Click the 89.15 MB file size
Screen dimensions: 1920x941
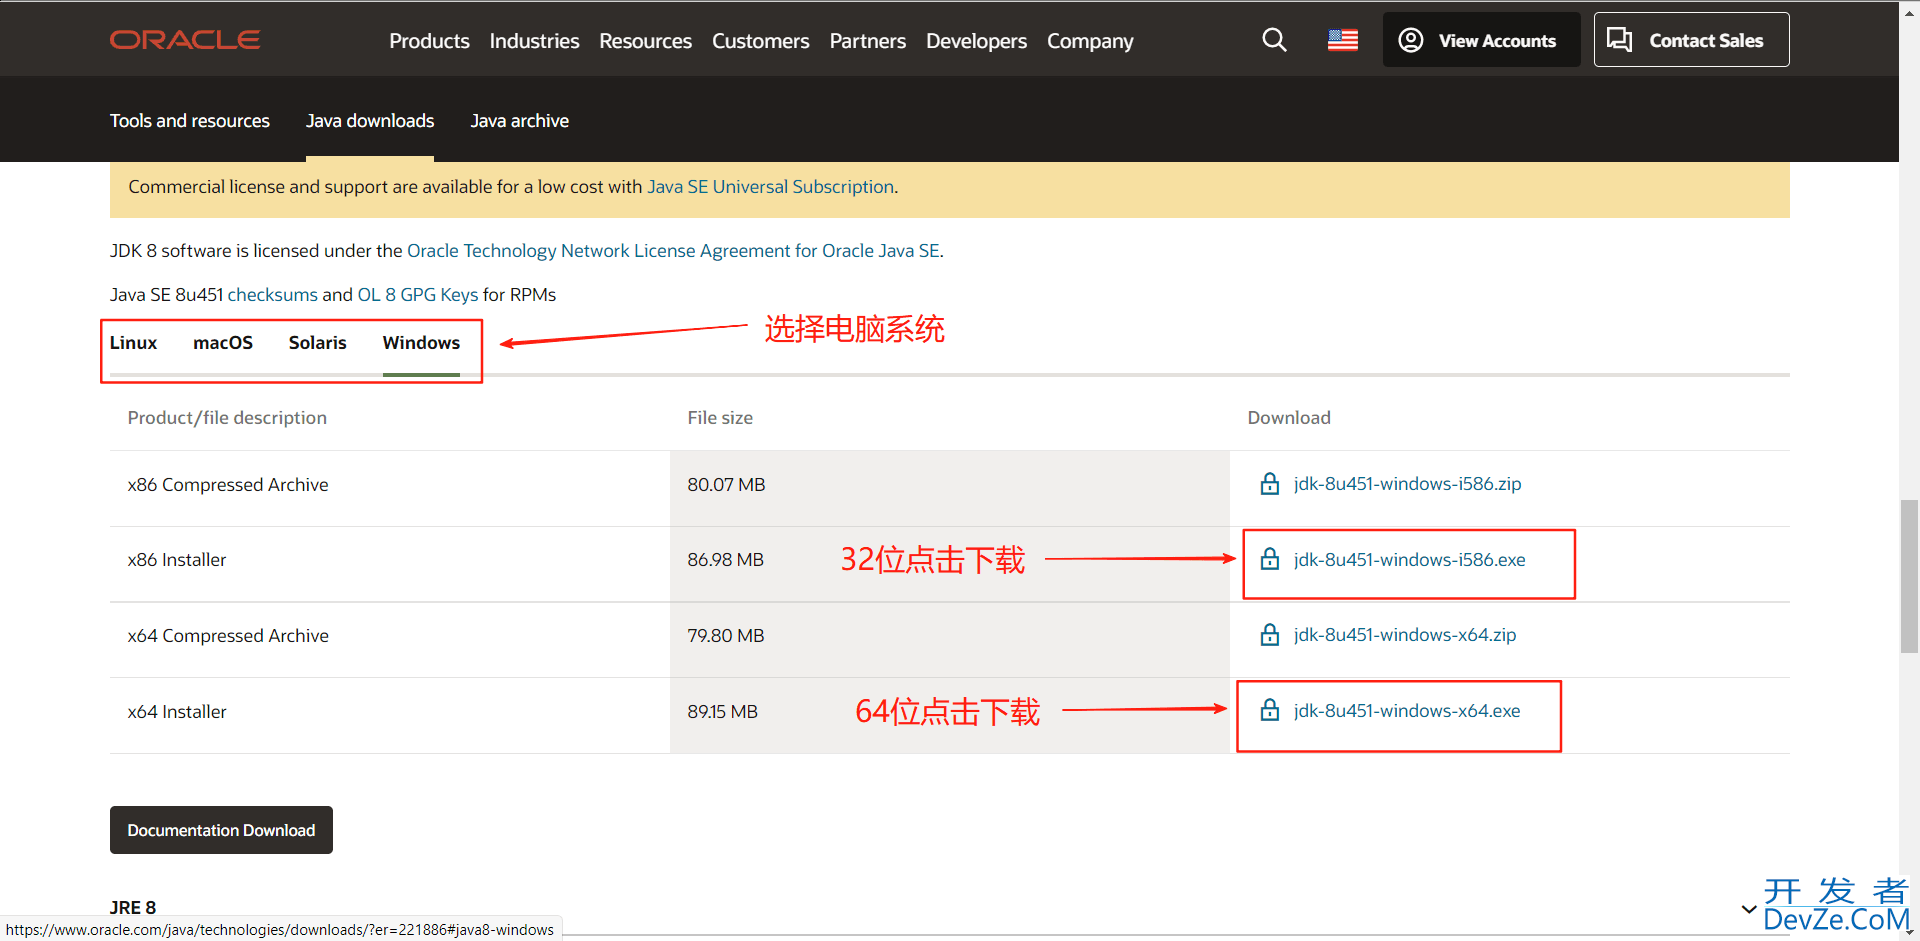[x=722, y=712]
